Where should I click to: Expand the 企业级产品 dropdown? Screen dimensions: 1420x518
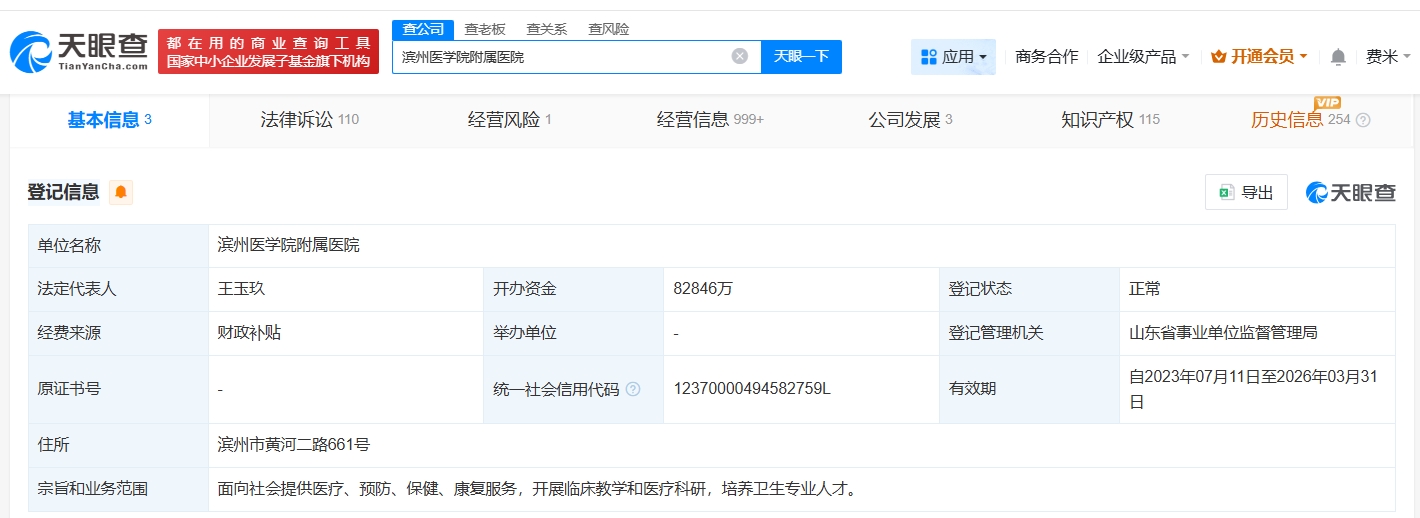coord(1143,57)
